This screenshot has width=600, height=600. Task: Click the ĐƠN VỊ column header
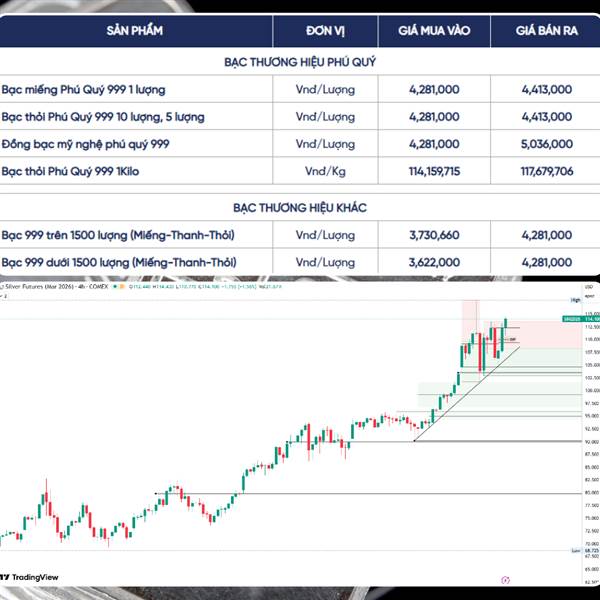[325, 31]
